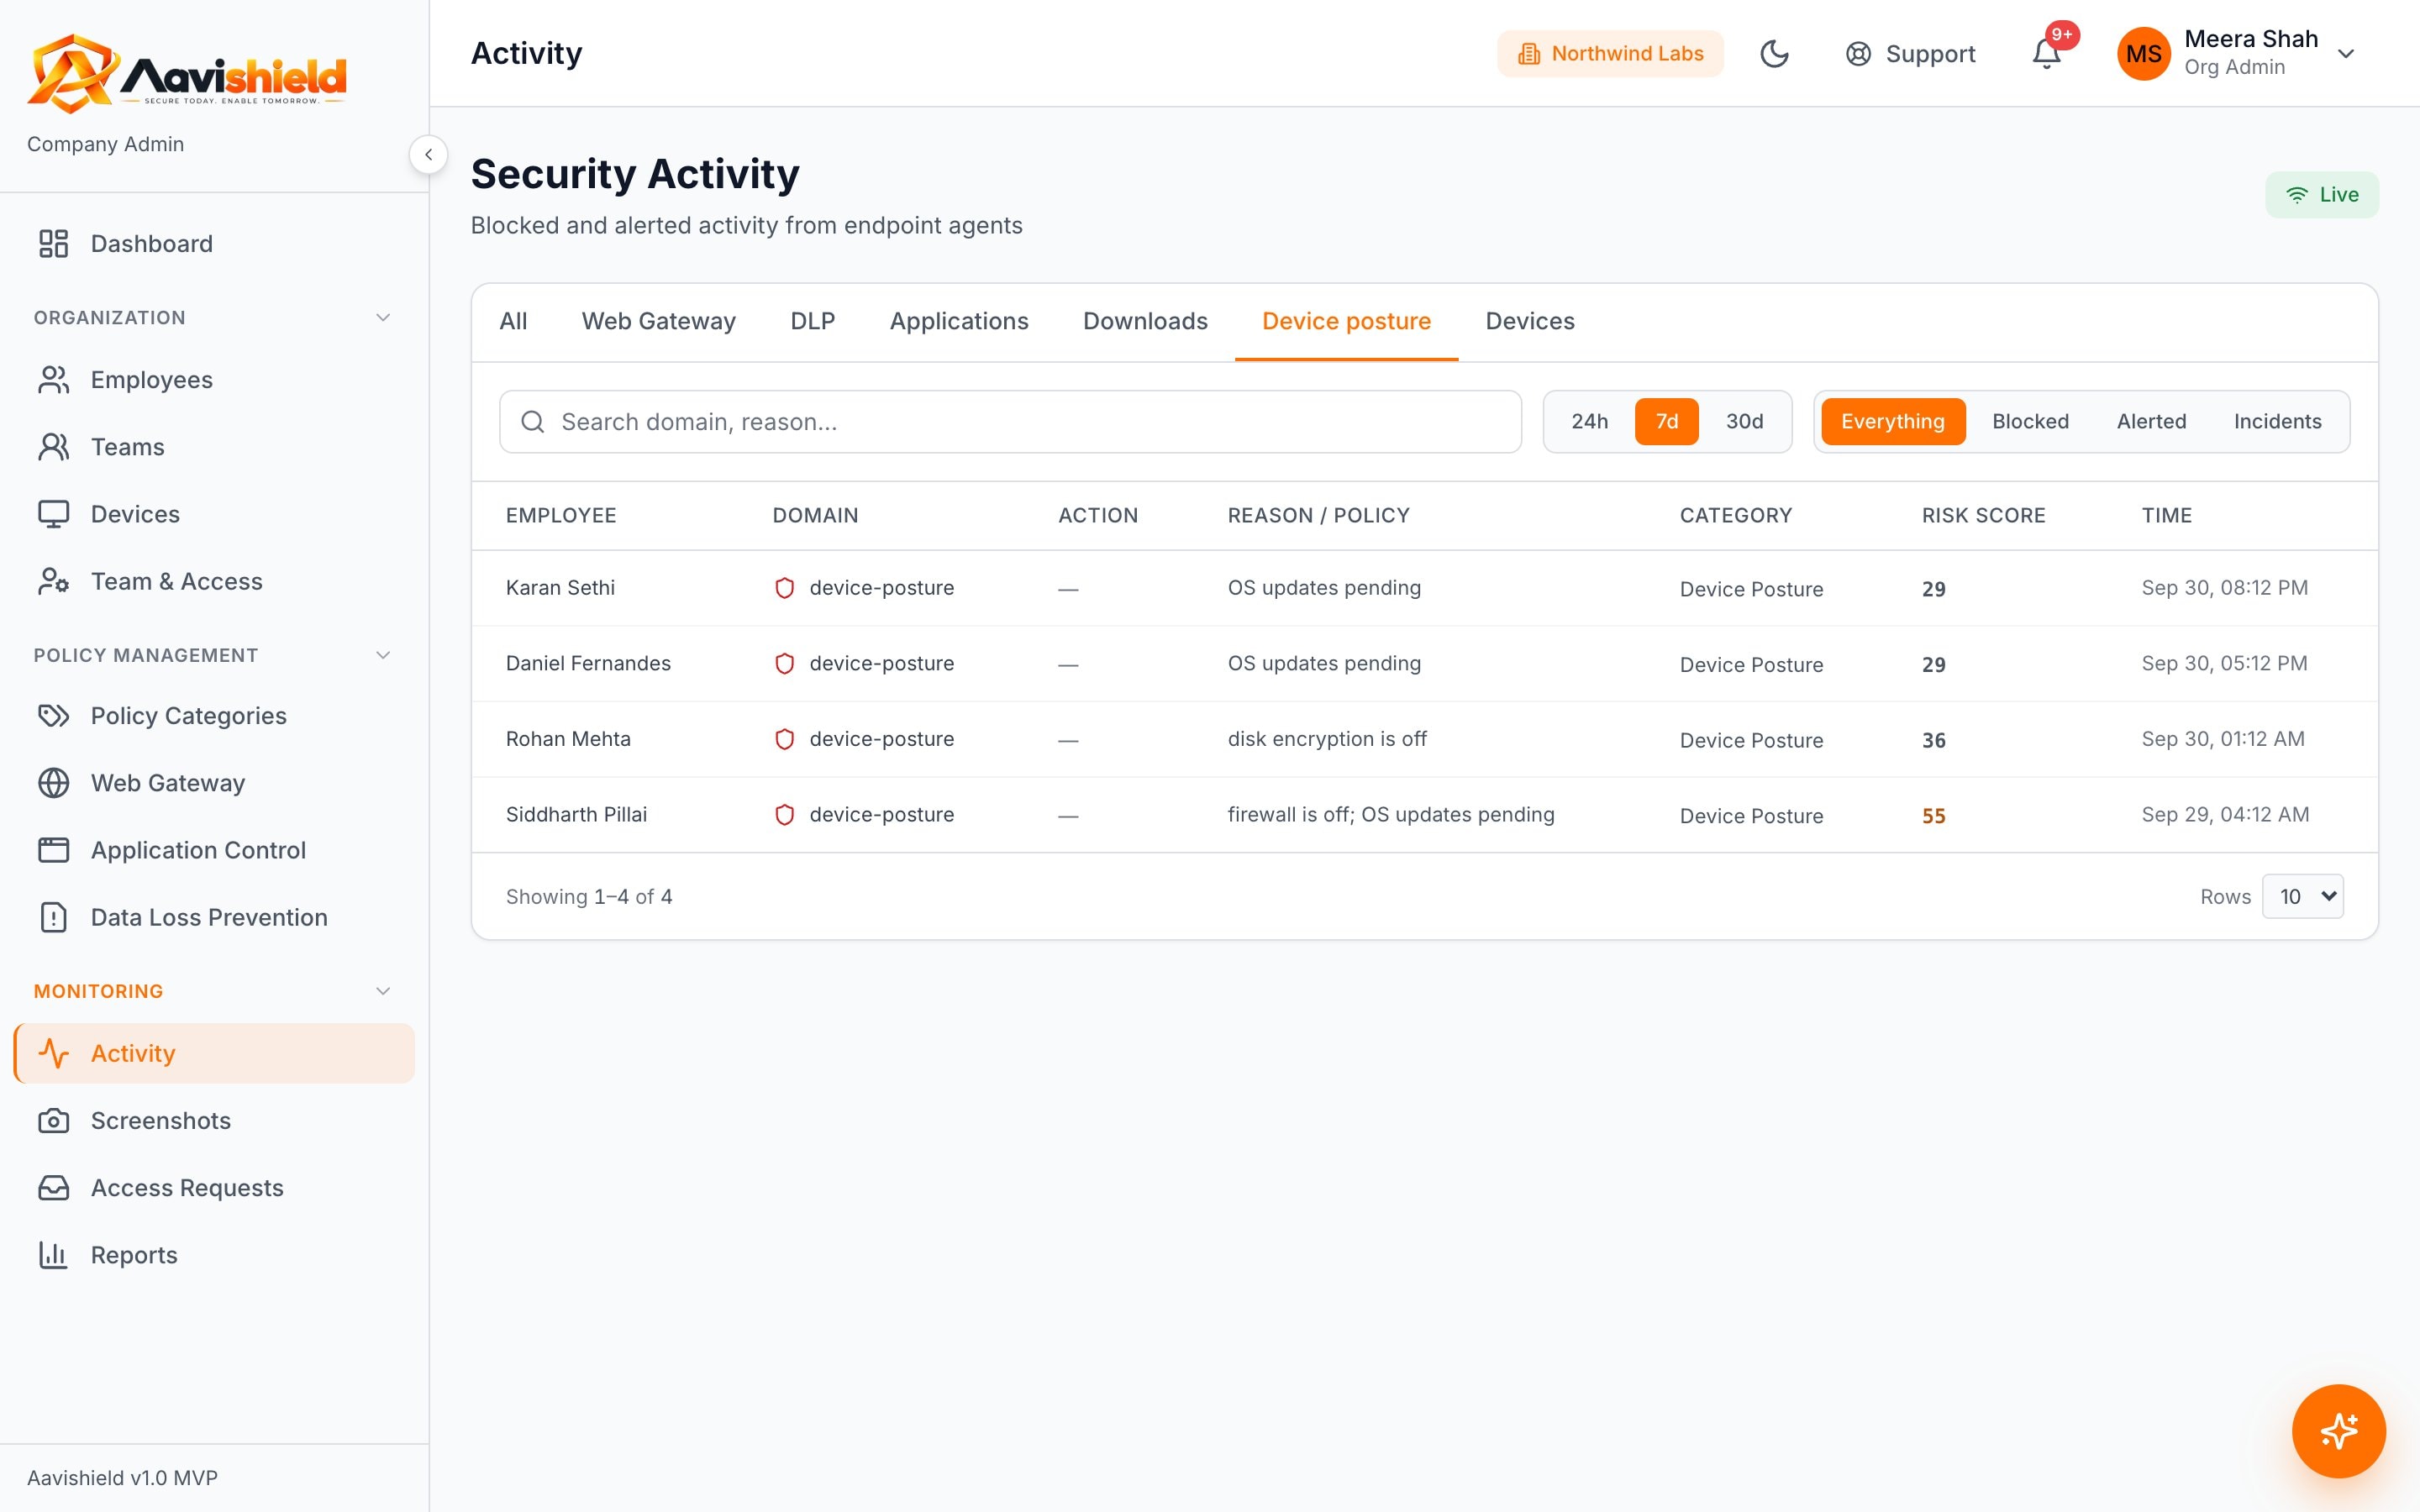The width and height of the screenshot is (2420, 1512).
Task: Click the Team & Access user-gear icon
Action: coord(53,581)
